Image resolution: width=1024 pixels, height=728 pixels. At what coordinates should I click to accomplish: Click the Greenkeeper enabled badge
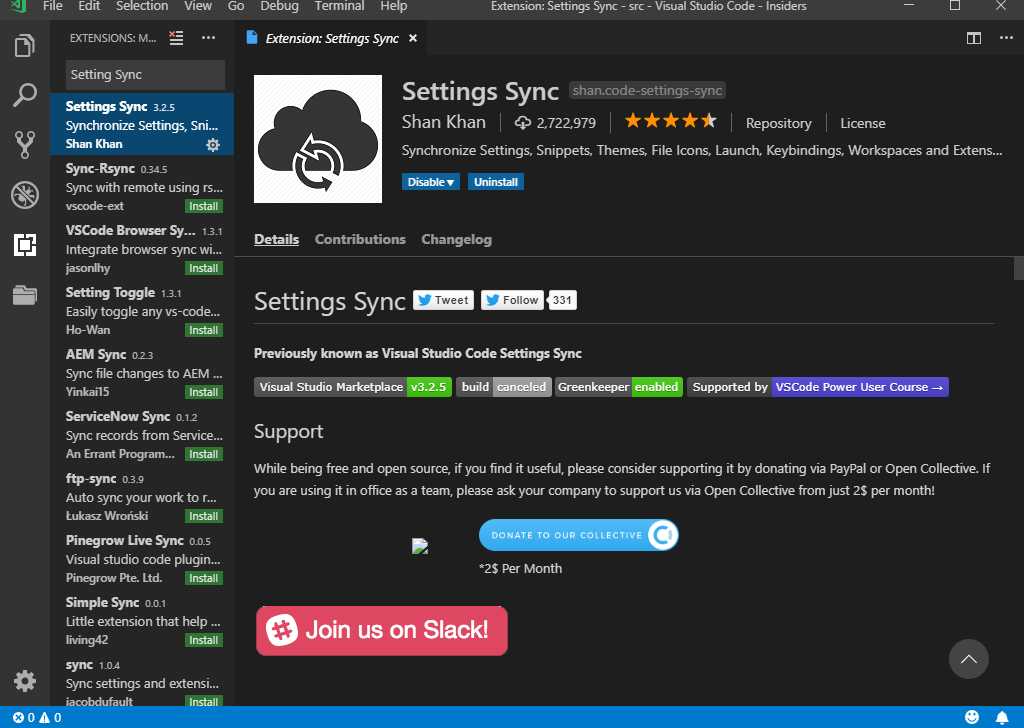pos(619,387)
